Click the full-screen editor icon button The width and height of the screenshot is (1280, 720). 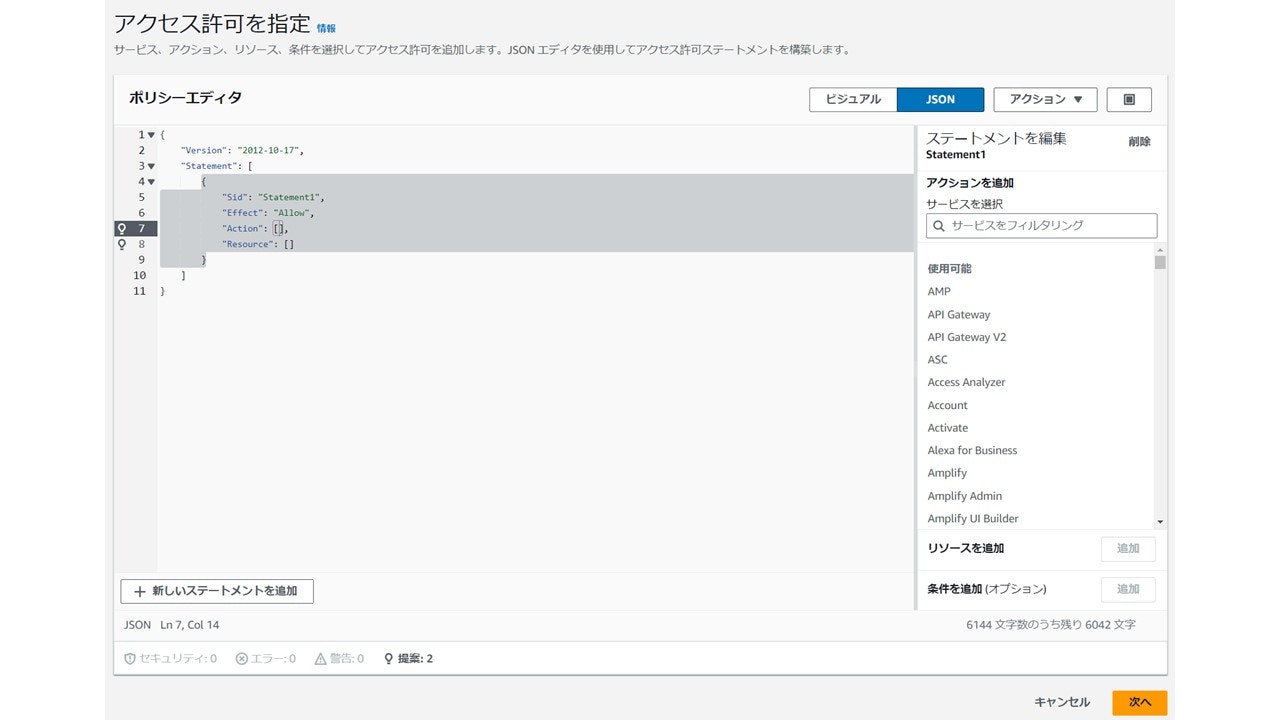click(x=1129, y=100)
